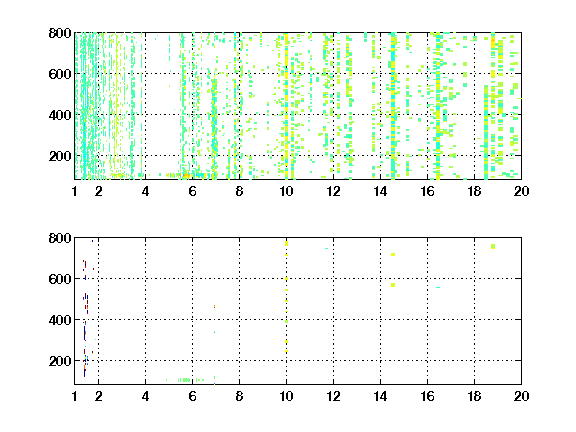Select x-axis label 4 of upper plot
Image resolution: width=576 pixels, height=432 pixels.
pos(145,191)
